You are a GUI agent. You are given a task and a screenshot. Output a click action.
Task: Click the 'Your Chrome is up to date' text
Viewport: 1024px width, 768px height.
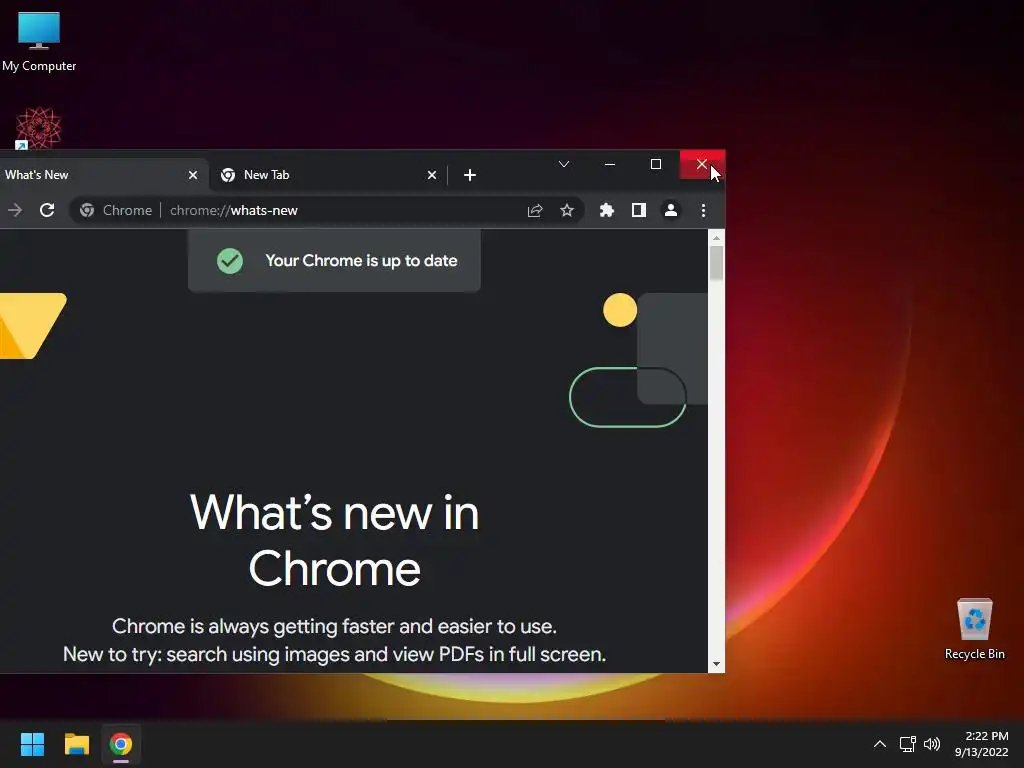(x=361, y=261)
